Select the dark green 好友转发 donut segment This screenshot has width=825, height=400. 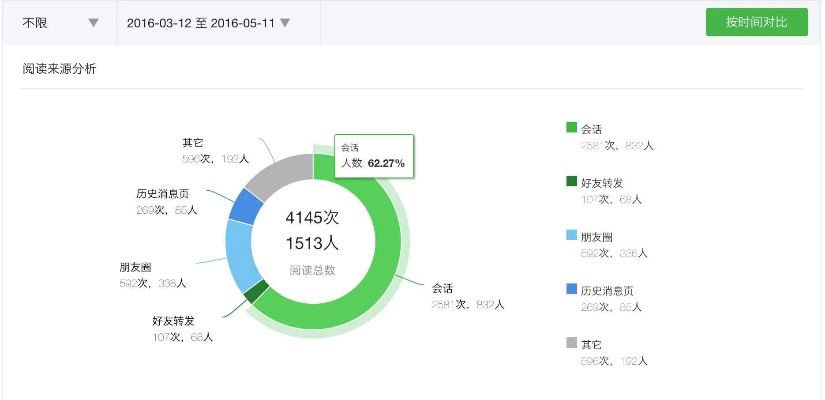tap(256, 291)
